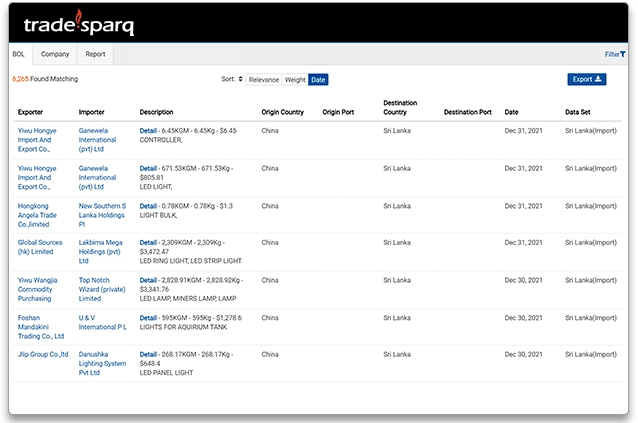Sort results by Relevance
Image resolution: width=638 pixels, height=423 pixels.
[x=264, y=80]
